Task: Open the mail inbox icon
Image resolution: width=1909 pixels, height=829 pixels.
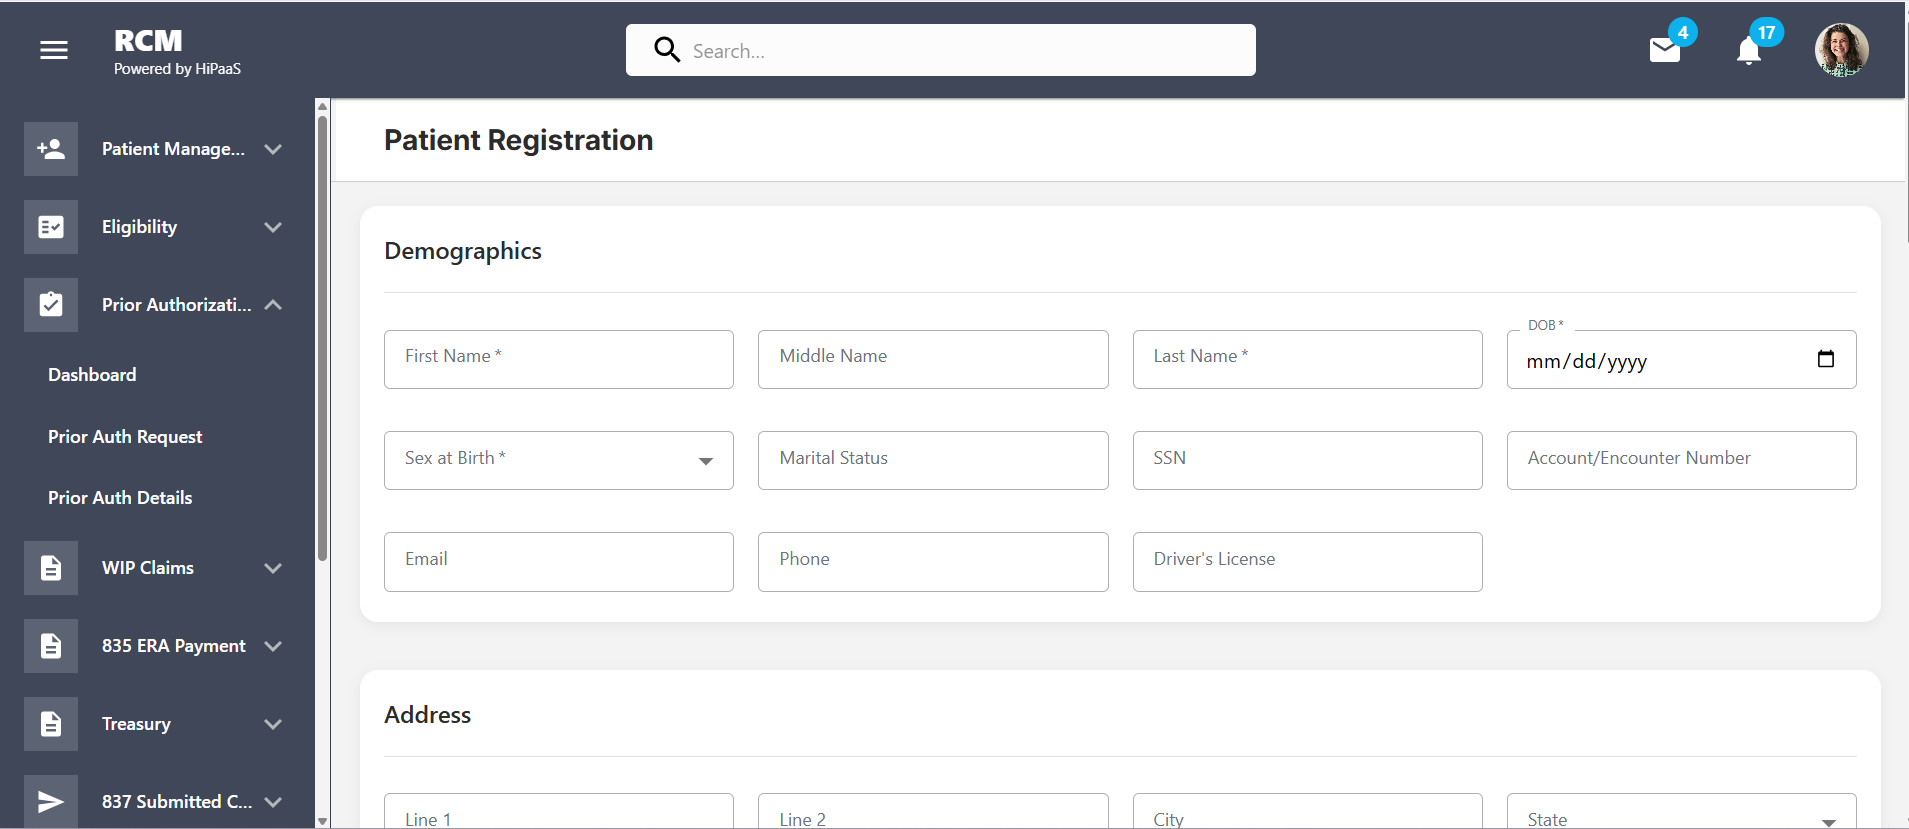Action: click(x=1665, y=50)
